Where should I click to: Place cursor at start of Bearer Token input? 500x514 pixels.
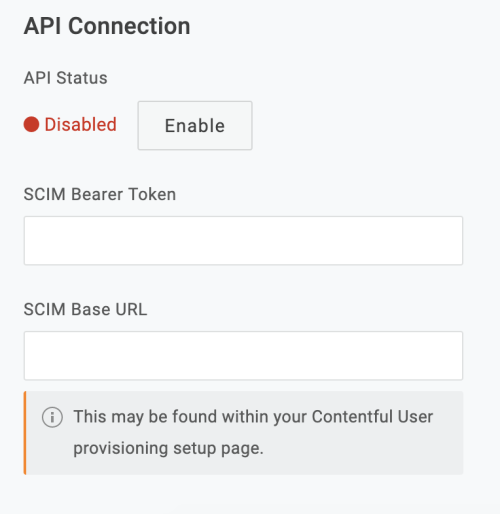(x=30, y=240)
